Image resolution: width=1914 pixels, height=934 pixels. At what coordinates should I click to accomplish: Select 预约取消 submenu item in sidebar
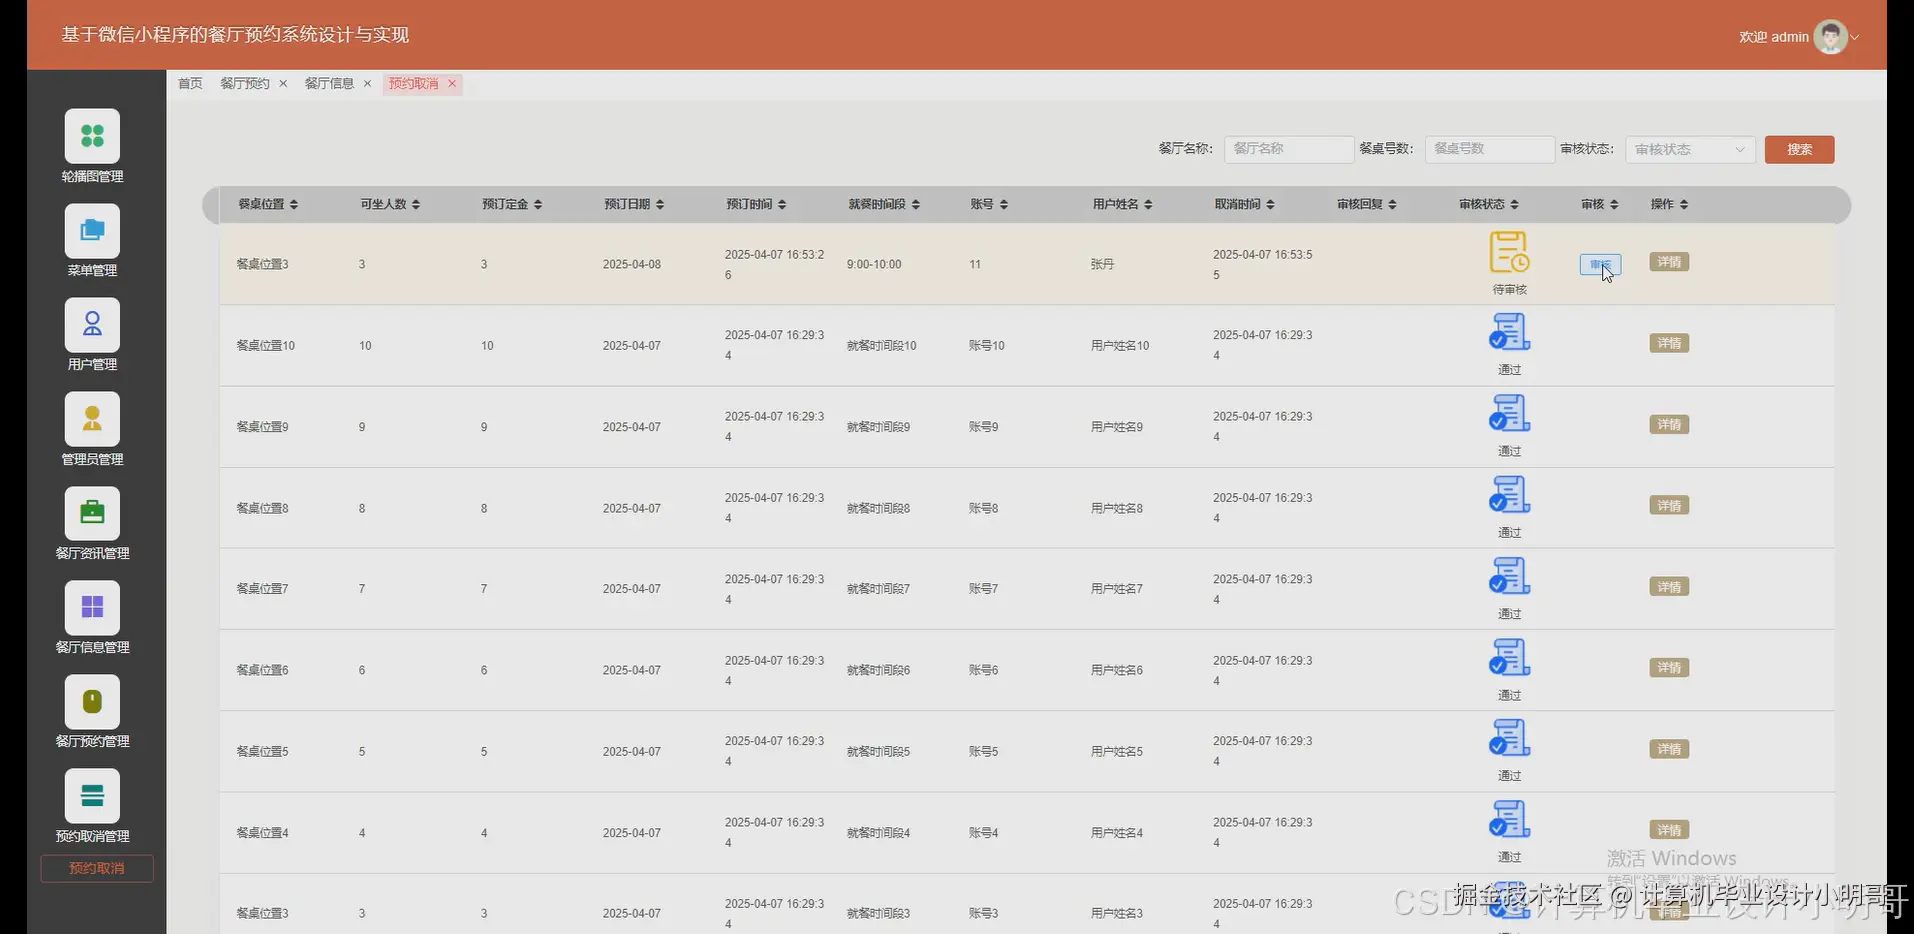(97, 868)
